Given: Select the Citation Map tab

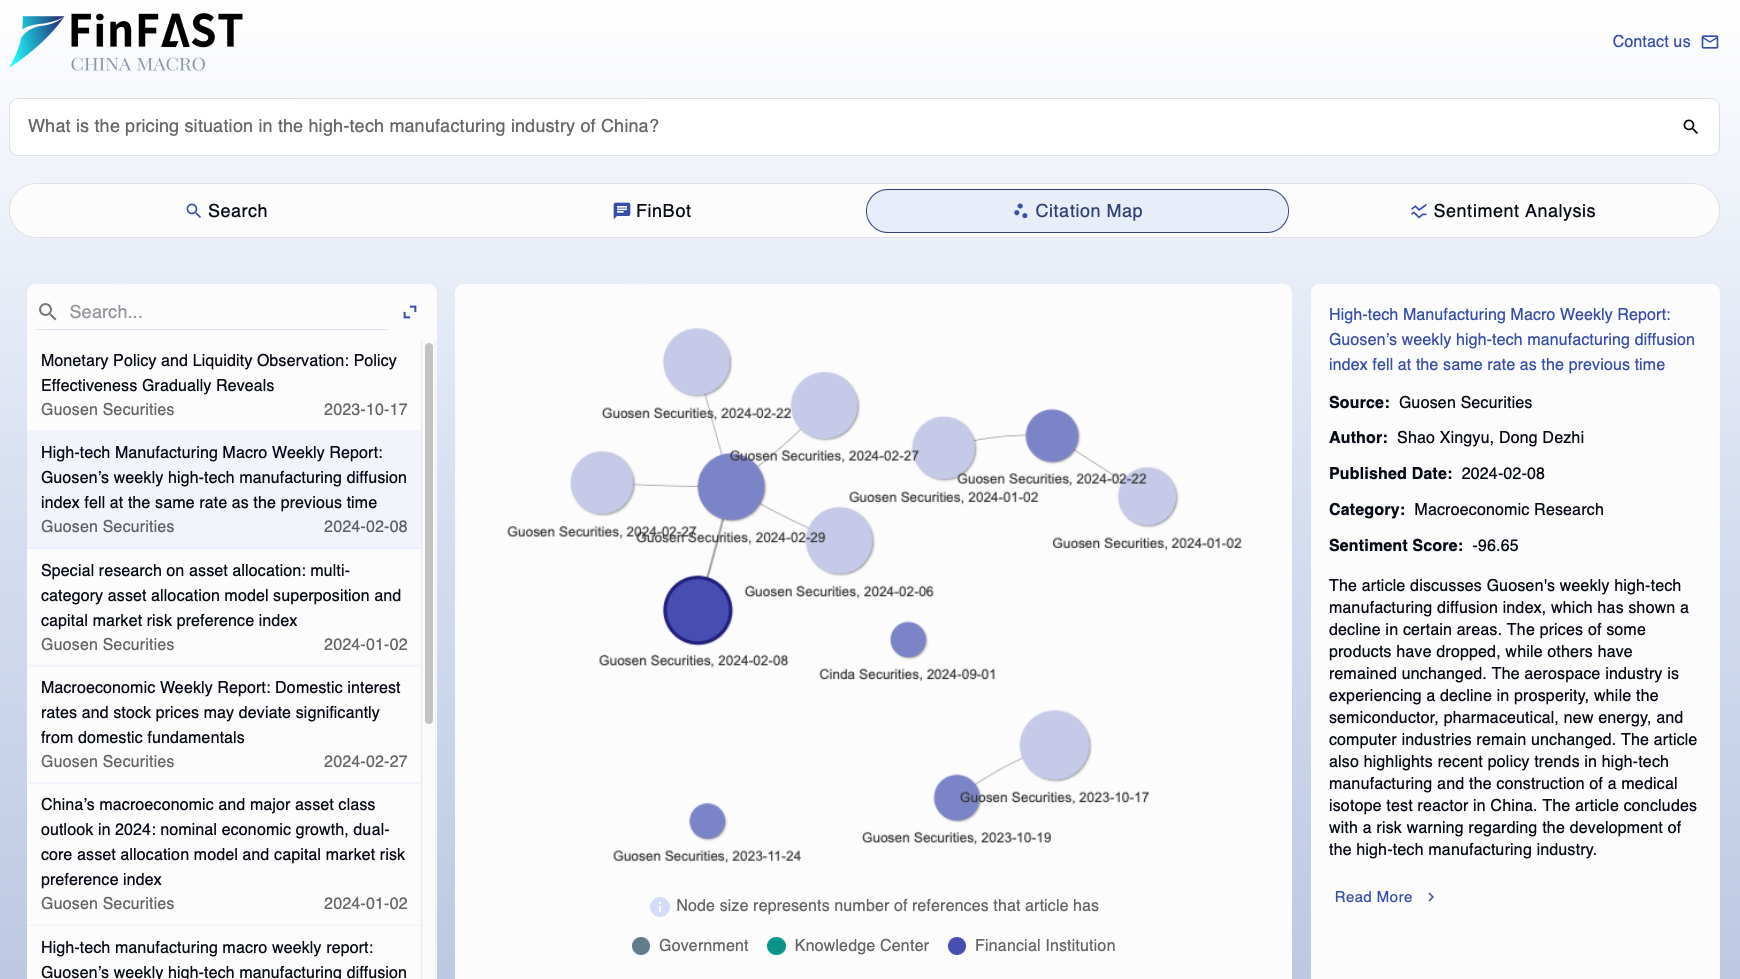Looking at the screenshot, I should pyautogui.click(x=1077, y=211).
